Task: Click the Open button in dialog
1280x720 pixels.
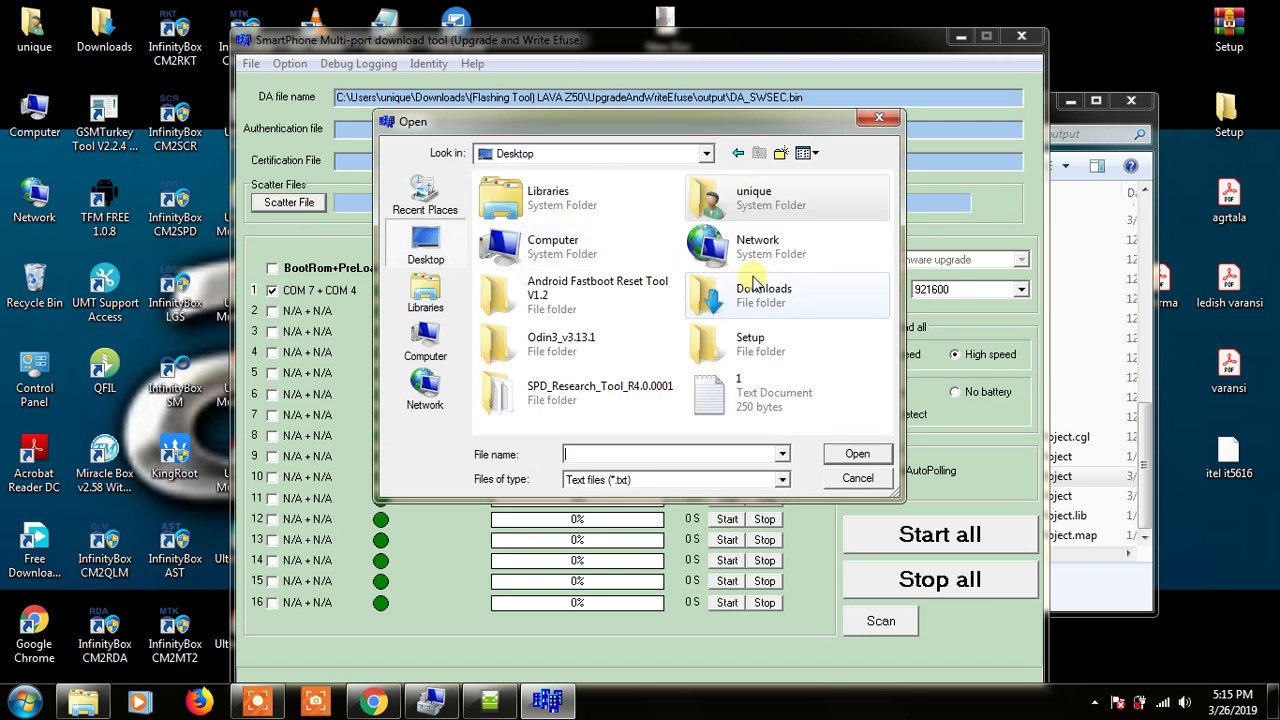Action: (857, 454)
